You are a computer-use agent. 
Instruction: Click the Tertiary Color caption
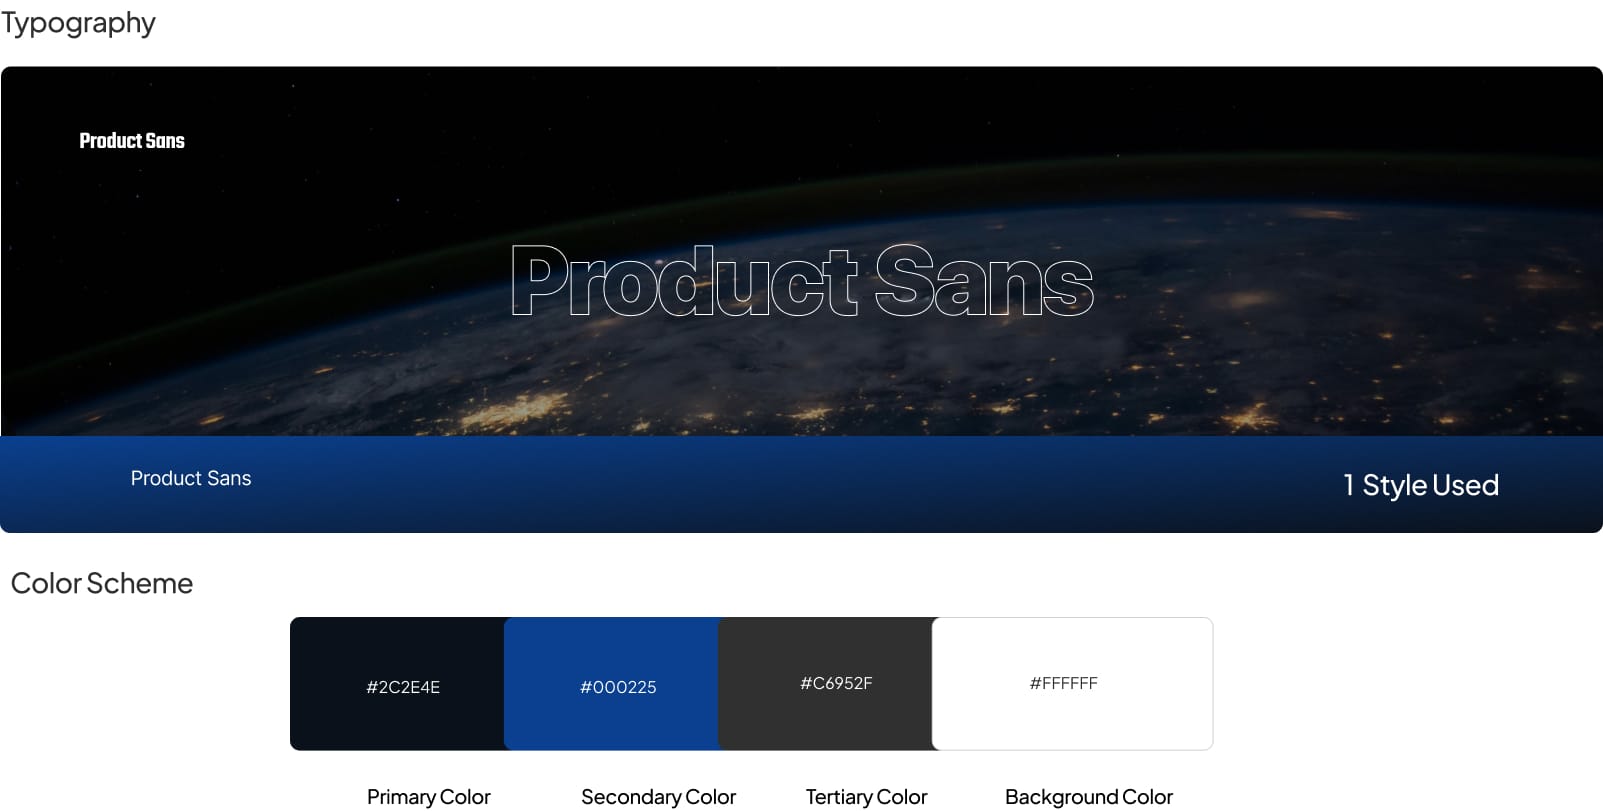tap(866, 797)
